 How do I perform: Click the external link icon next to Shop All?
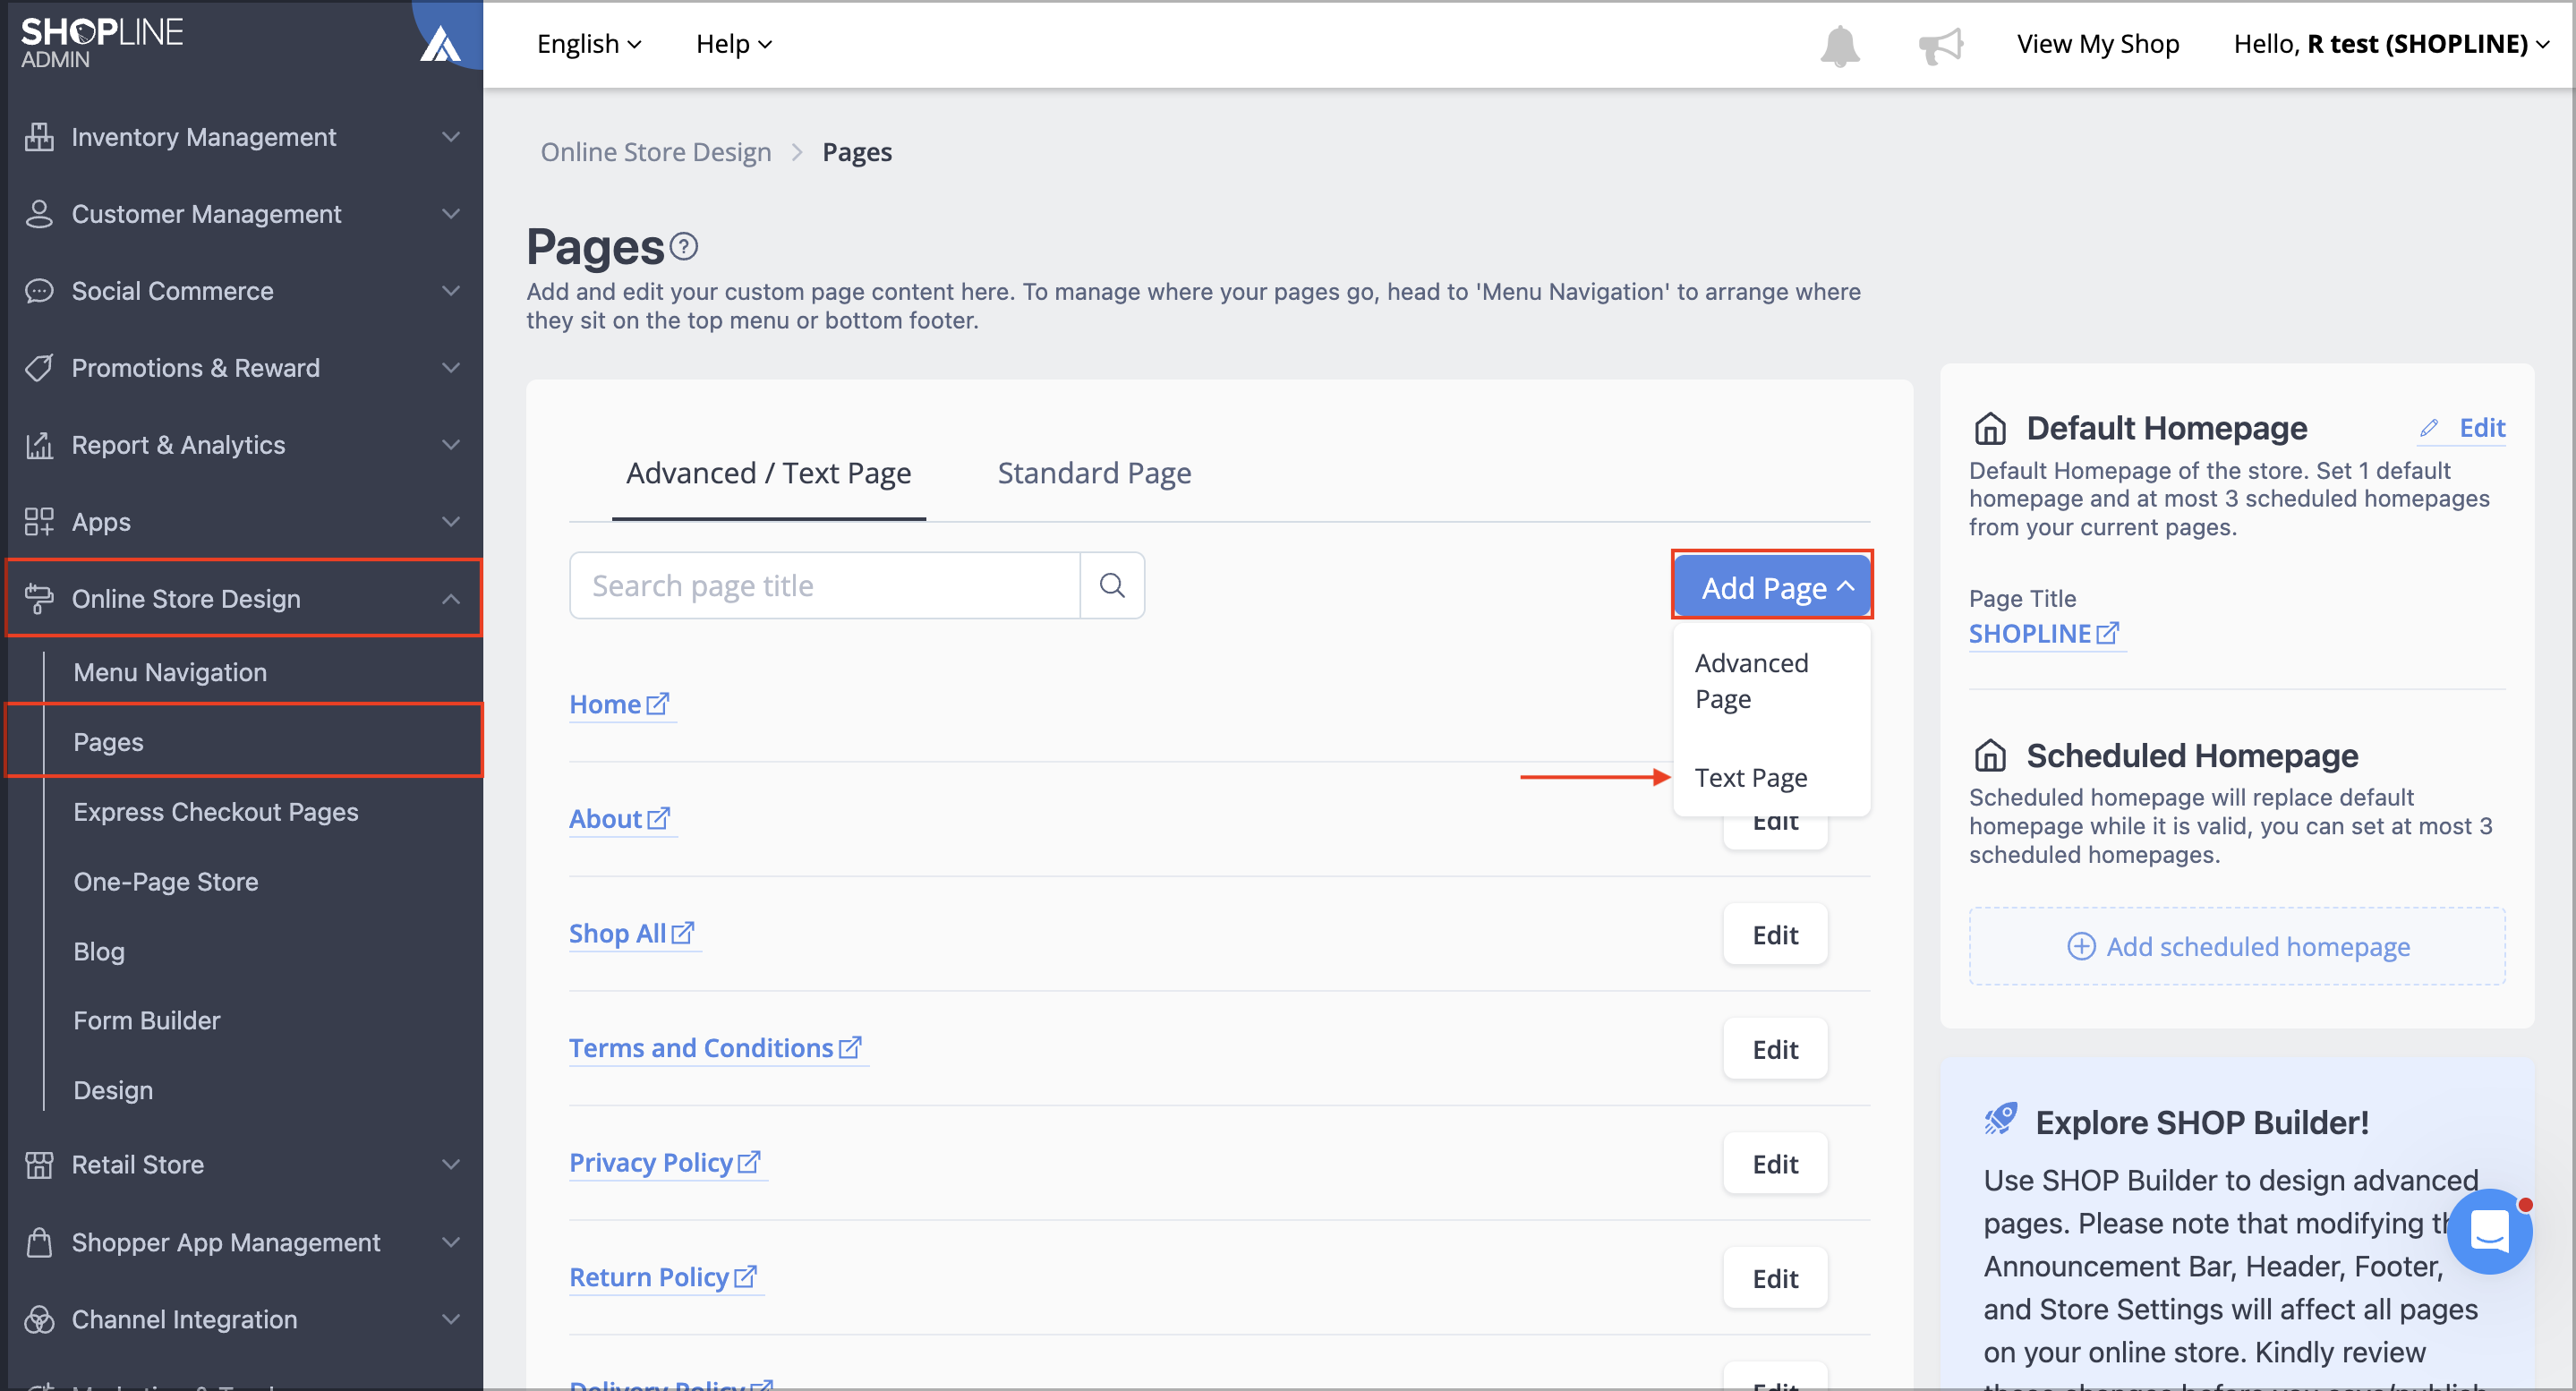(683, 933)
